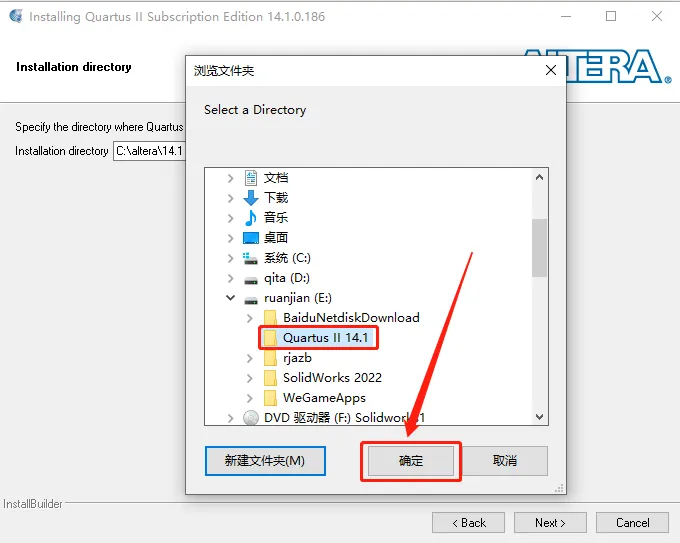
Task: Click the Desktop (桌面) monitor icon
Action: tap(251, 238)
